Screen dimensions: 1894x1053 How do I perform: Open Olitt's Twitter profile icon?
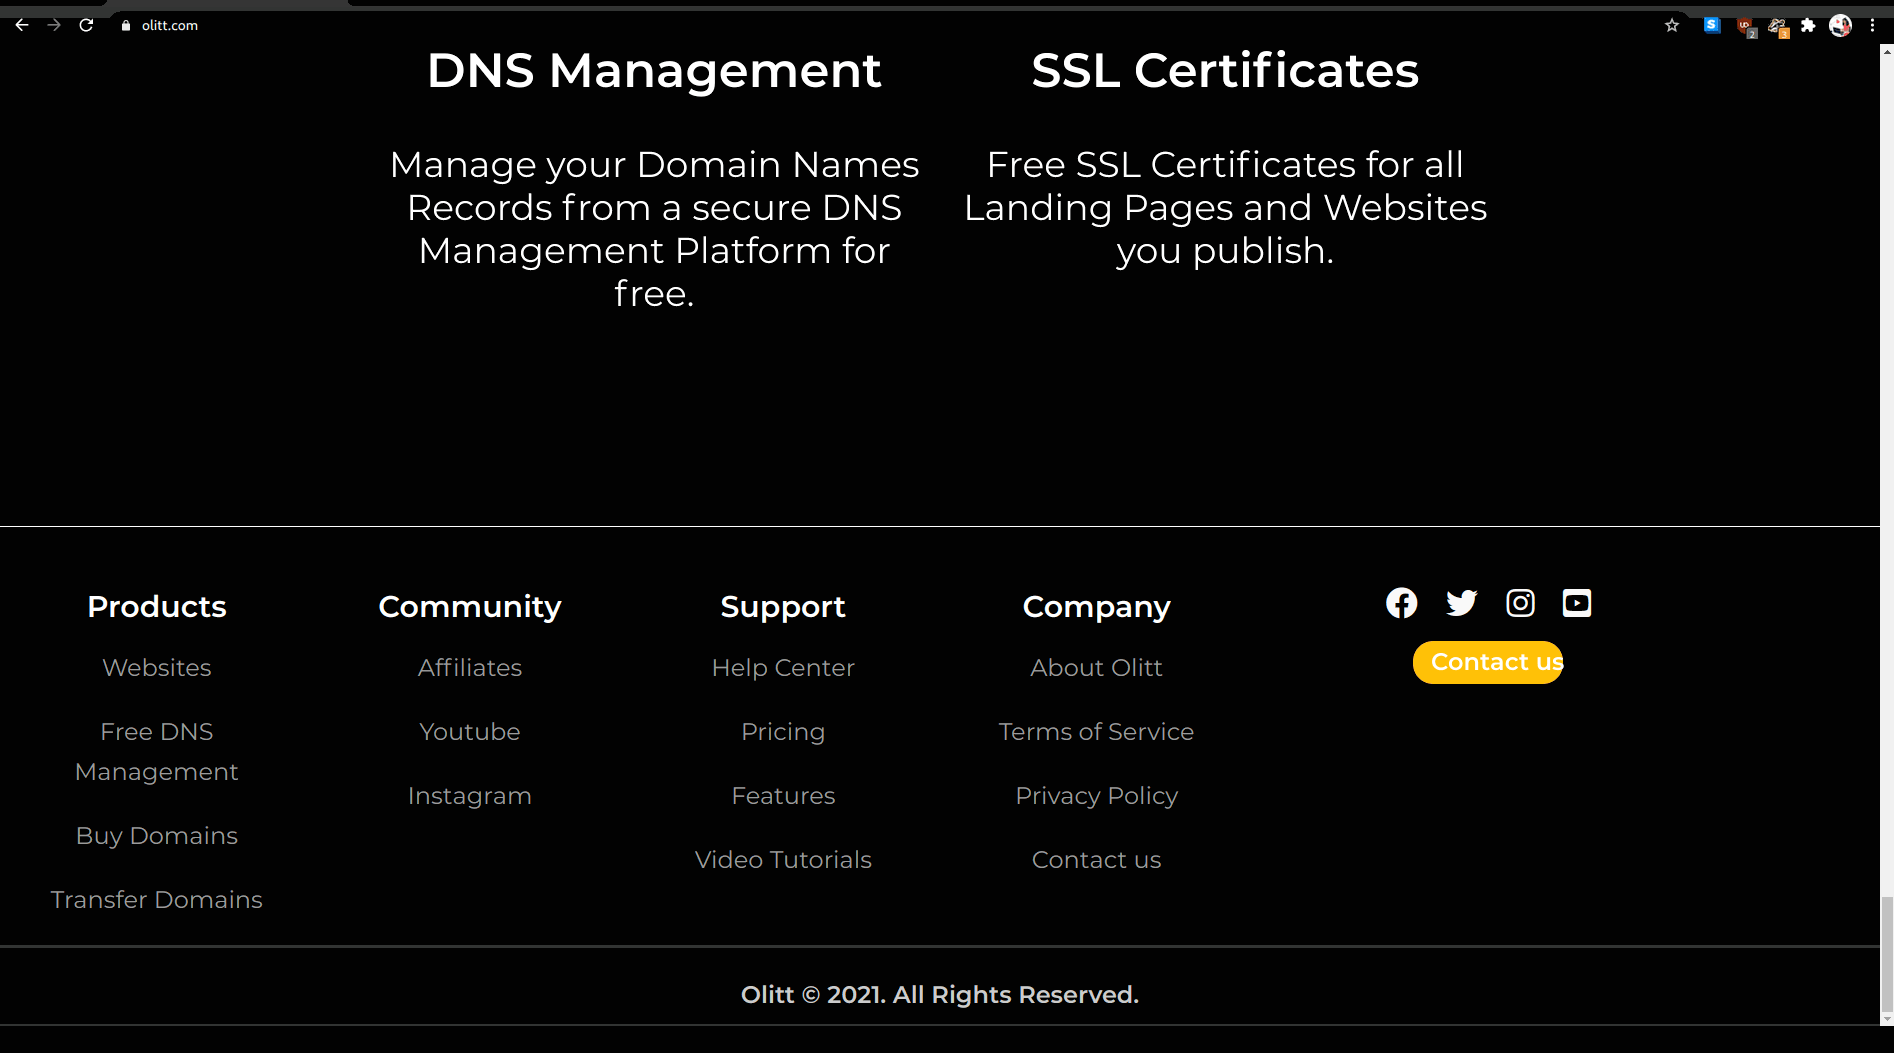[x=1461, y=603]
